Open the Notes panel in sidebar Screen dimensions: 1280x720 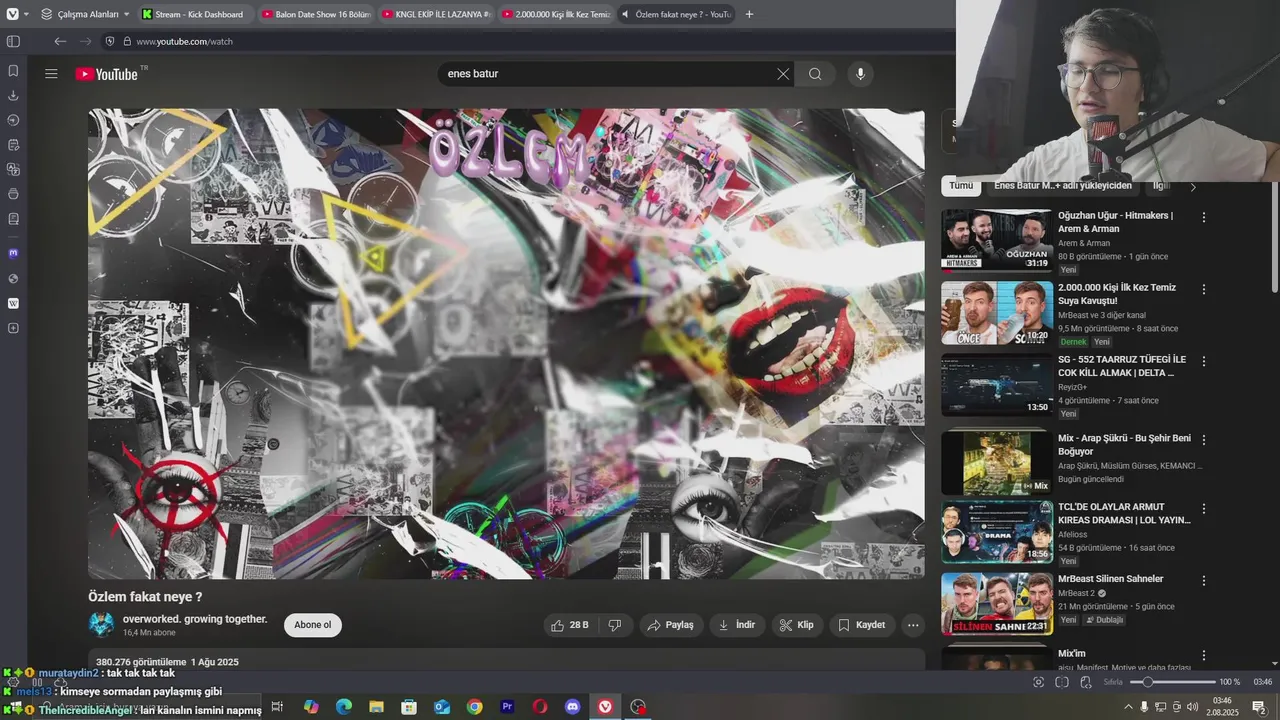point(13,145)
